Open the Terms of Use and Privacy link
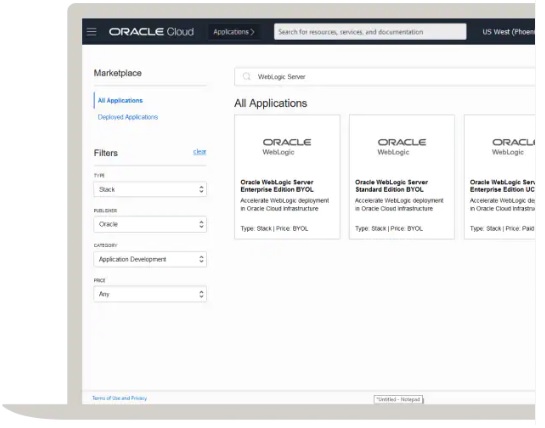Image resolution: width=545 pixels, height=428 pixels. pos(120,398)
